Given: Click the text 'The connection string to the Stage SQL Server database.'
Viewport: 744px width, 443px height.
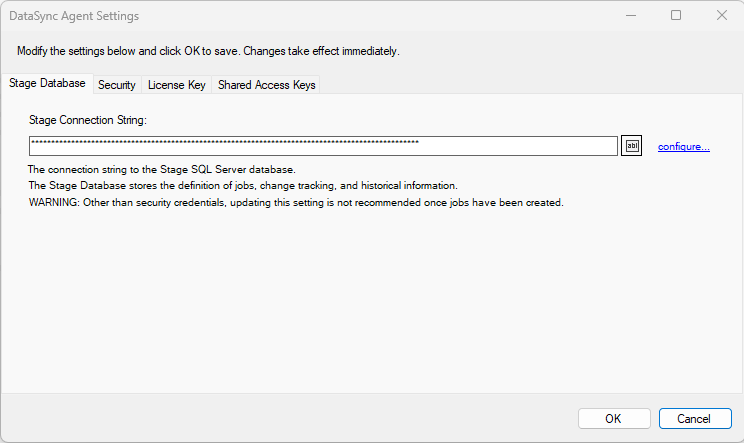Looking at the screenshot, I should tap(162, 169).
